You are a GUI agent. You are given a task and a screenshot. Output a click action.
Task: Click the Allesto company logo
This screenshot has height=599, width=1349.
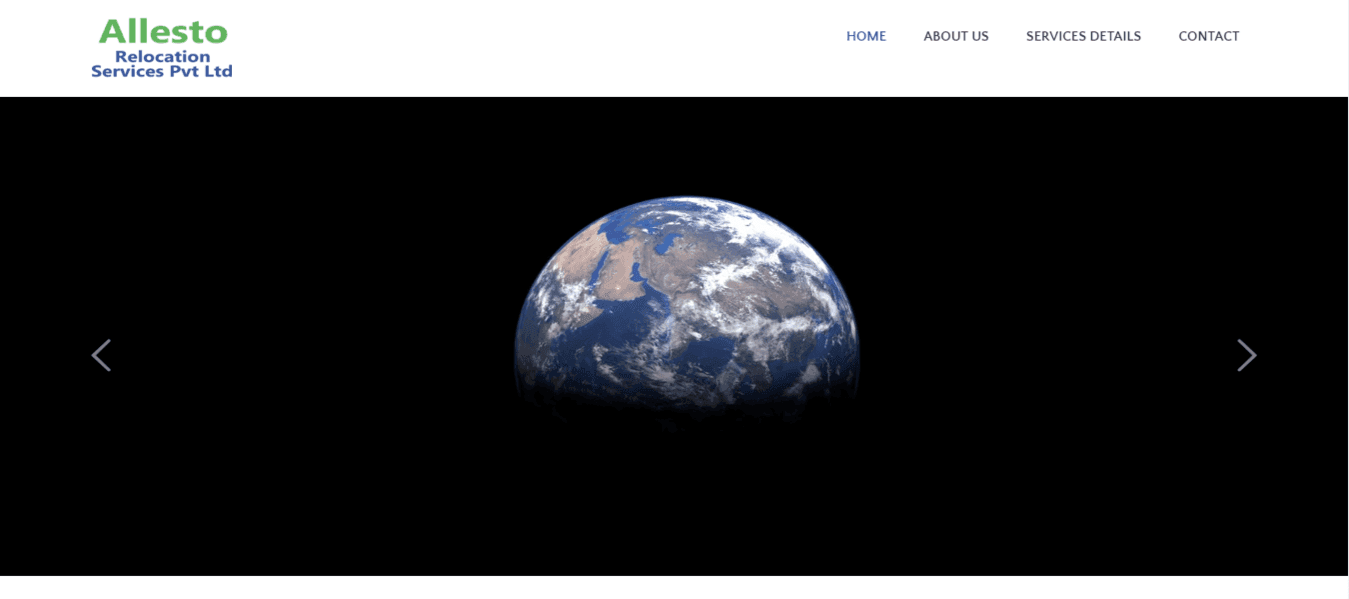(162, 48)
